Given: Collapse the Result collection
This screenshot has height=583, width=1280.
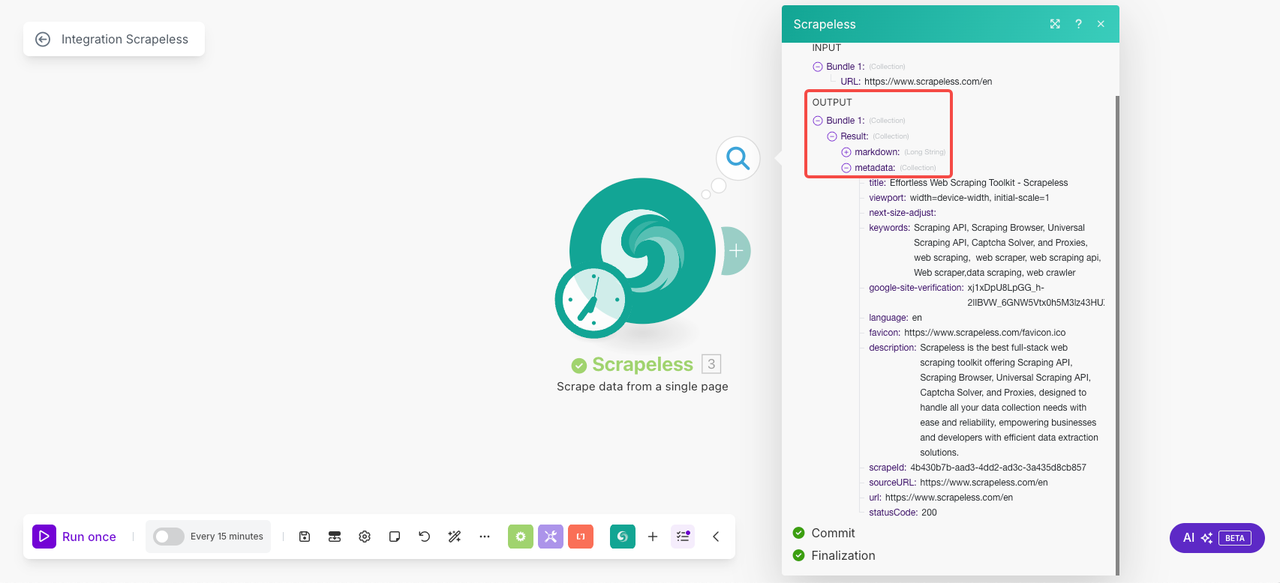Looking at the screenshot, I should click(x=832, y=136).
